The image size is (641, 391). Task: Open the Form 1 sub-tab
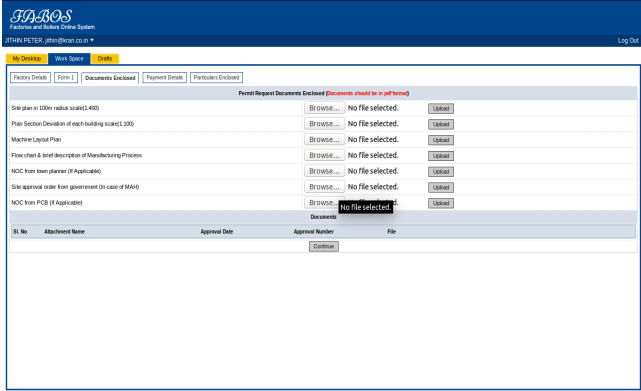pyautogui.click(x=66, y=77)
